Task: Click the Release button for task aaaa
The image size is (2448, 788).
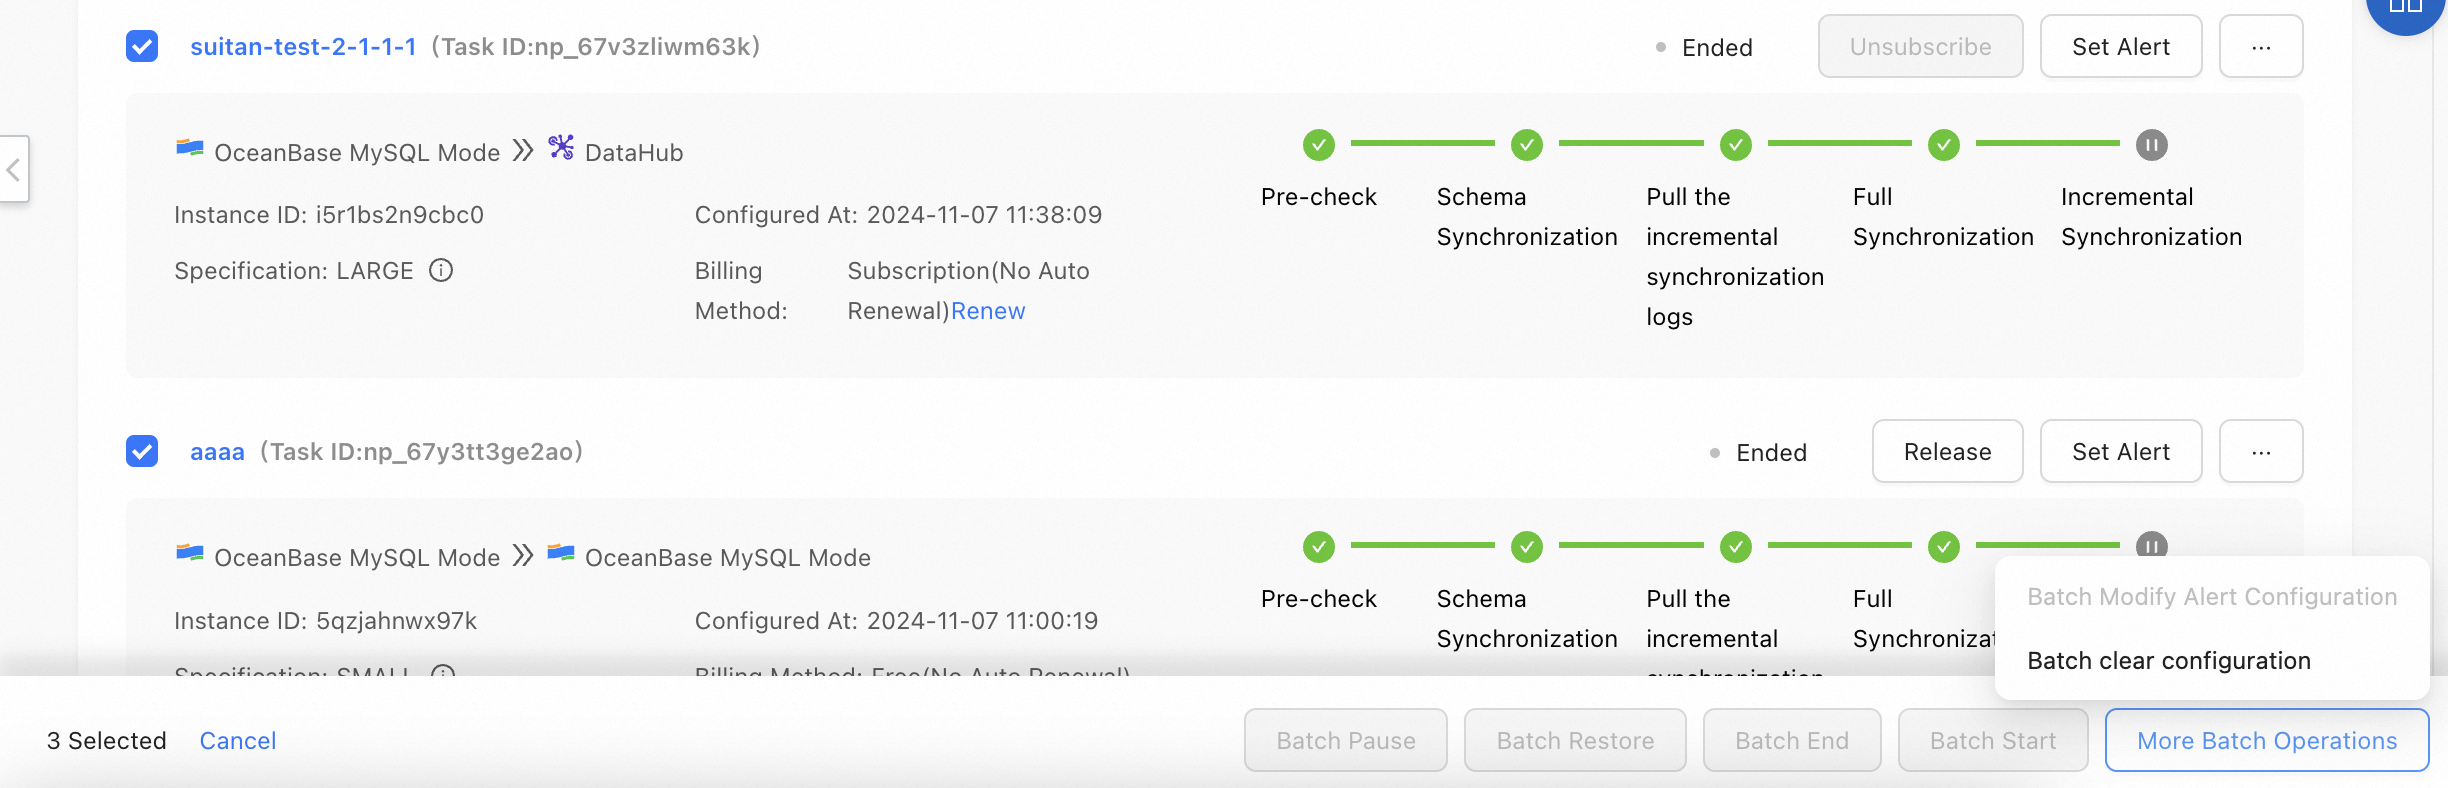Action: [1946, 452]
